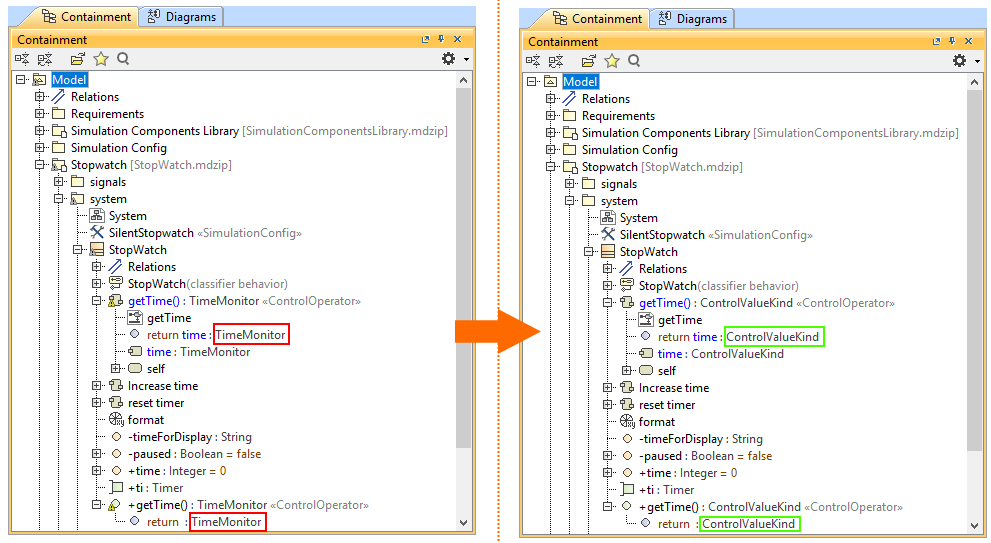Click collapse-all tree icon in right toolbar
Viewport: 991px width, 543px height.
[x=556, y=61]
